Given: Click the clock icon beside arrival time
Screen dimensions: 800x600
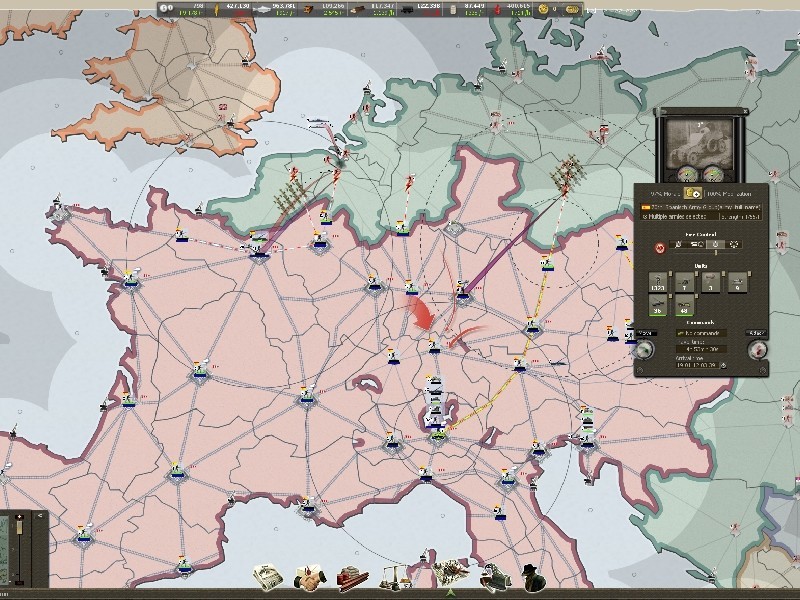Looking at the screenshot, I should coord(723,365).
